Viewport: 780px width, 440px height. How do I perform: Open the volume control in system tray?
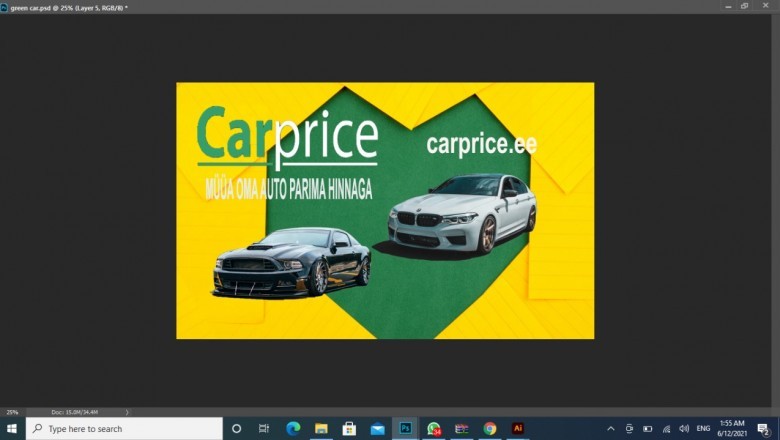[684, 428]
